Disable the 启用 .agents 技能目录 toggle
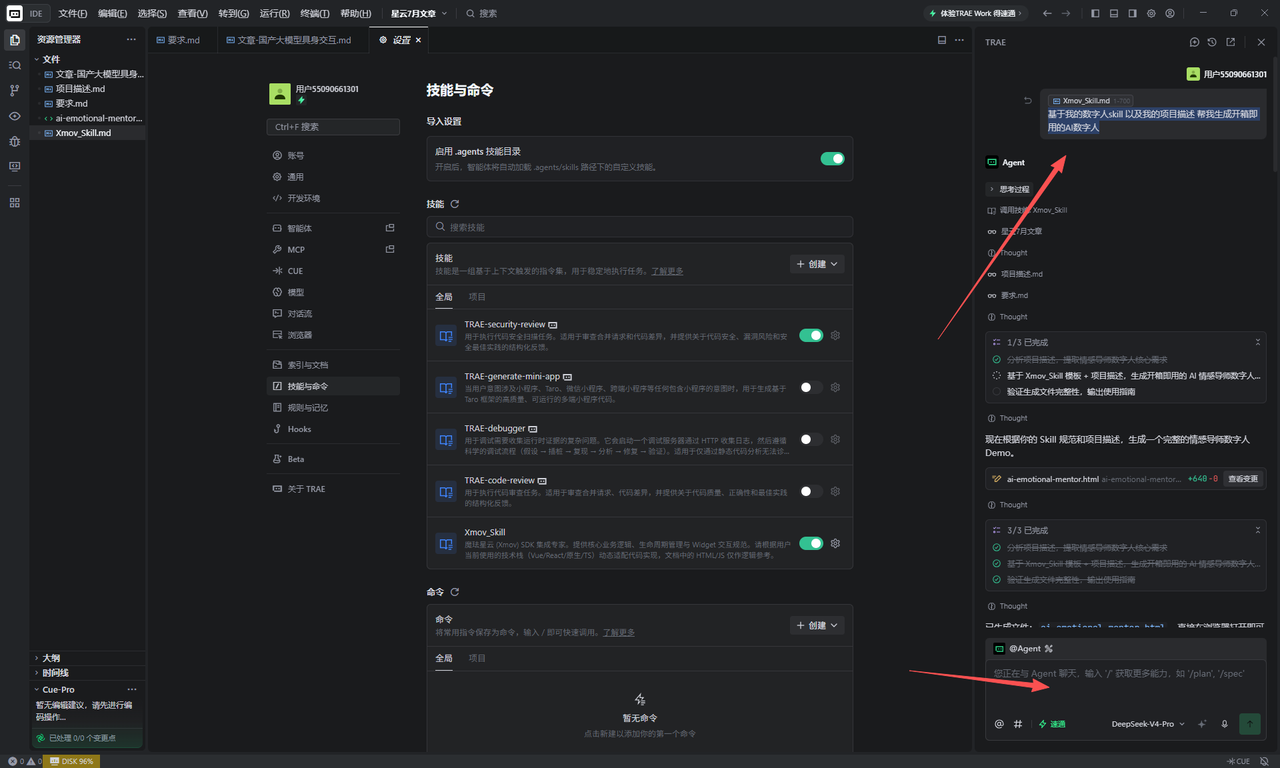Screen dimensions: 1280x768 pos(832,158)
